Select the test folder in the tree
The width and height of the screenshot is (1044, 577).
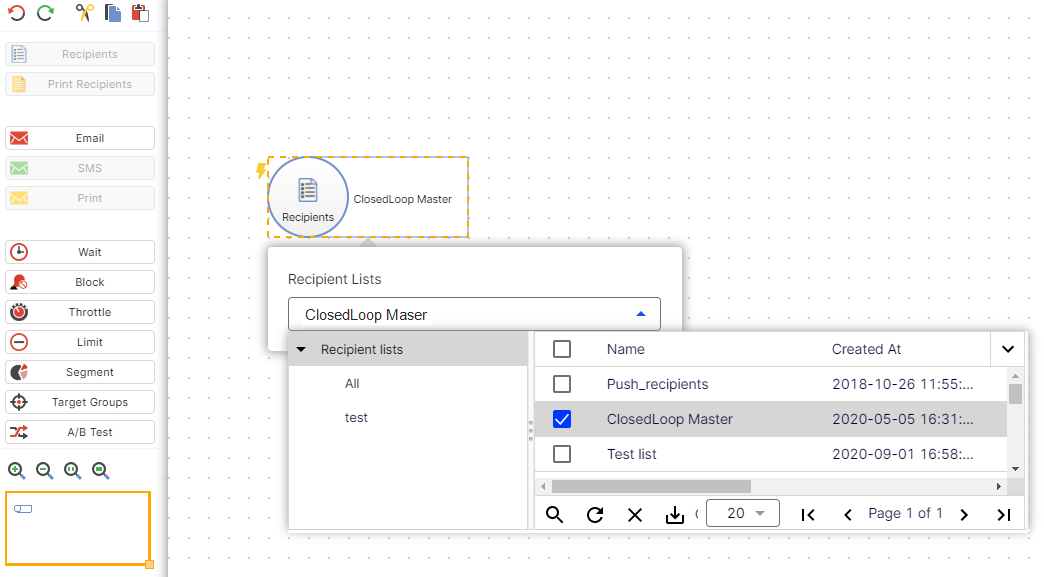(x=356, y=418)
